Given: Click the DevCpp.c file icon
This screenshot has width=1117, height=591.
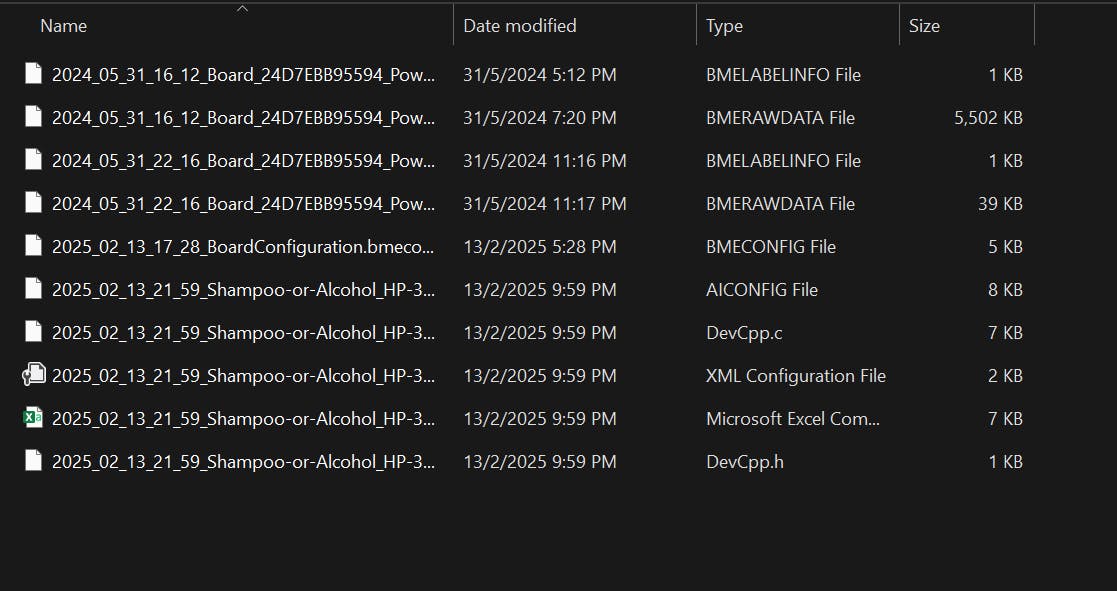Looking at the screenshot, I should point(33,333).
